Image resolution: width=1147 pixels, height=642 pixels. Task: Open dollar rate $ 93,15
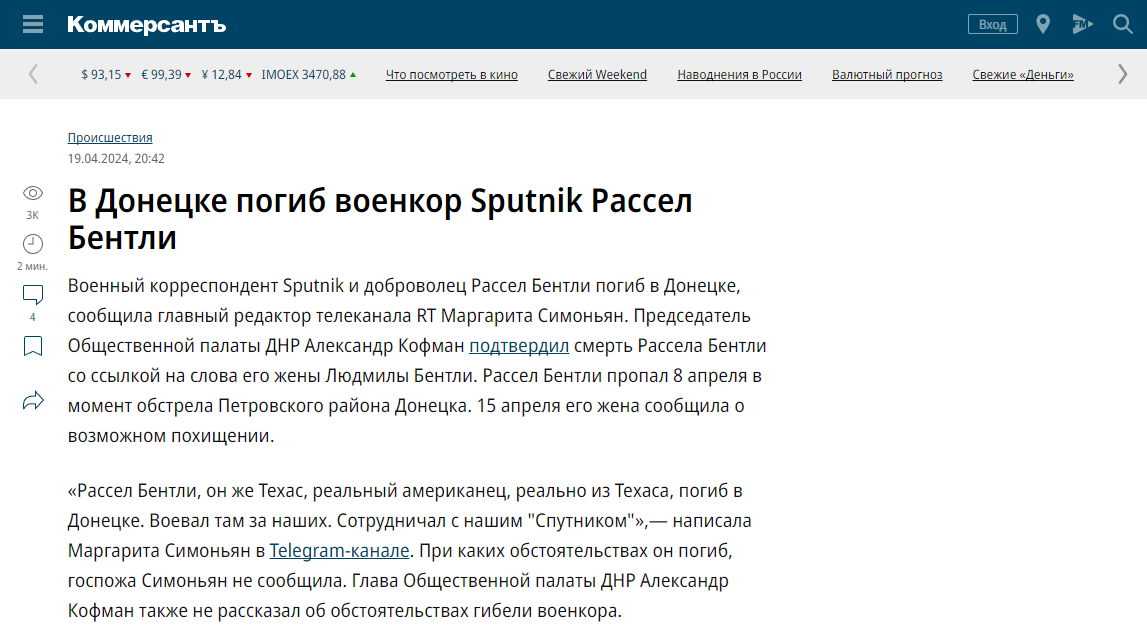coord(106,75)
